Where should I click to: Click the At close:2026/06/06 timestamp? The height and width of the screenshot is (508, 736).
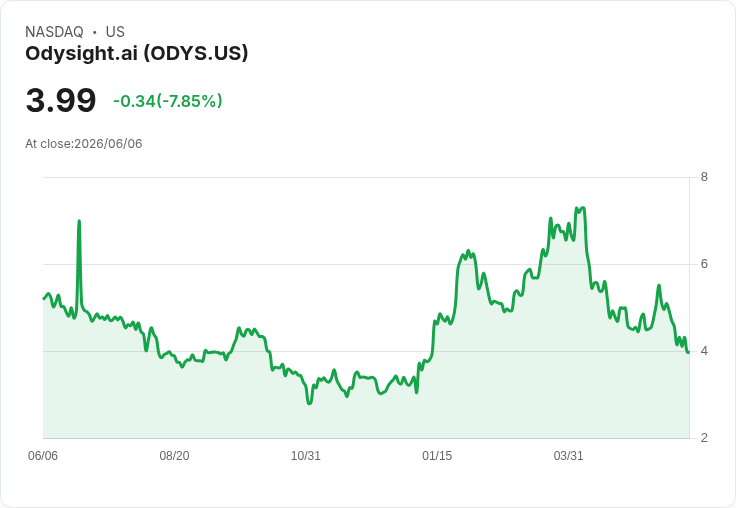click(x=84, y=144)
